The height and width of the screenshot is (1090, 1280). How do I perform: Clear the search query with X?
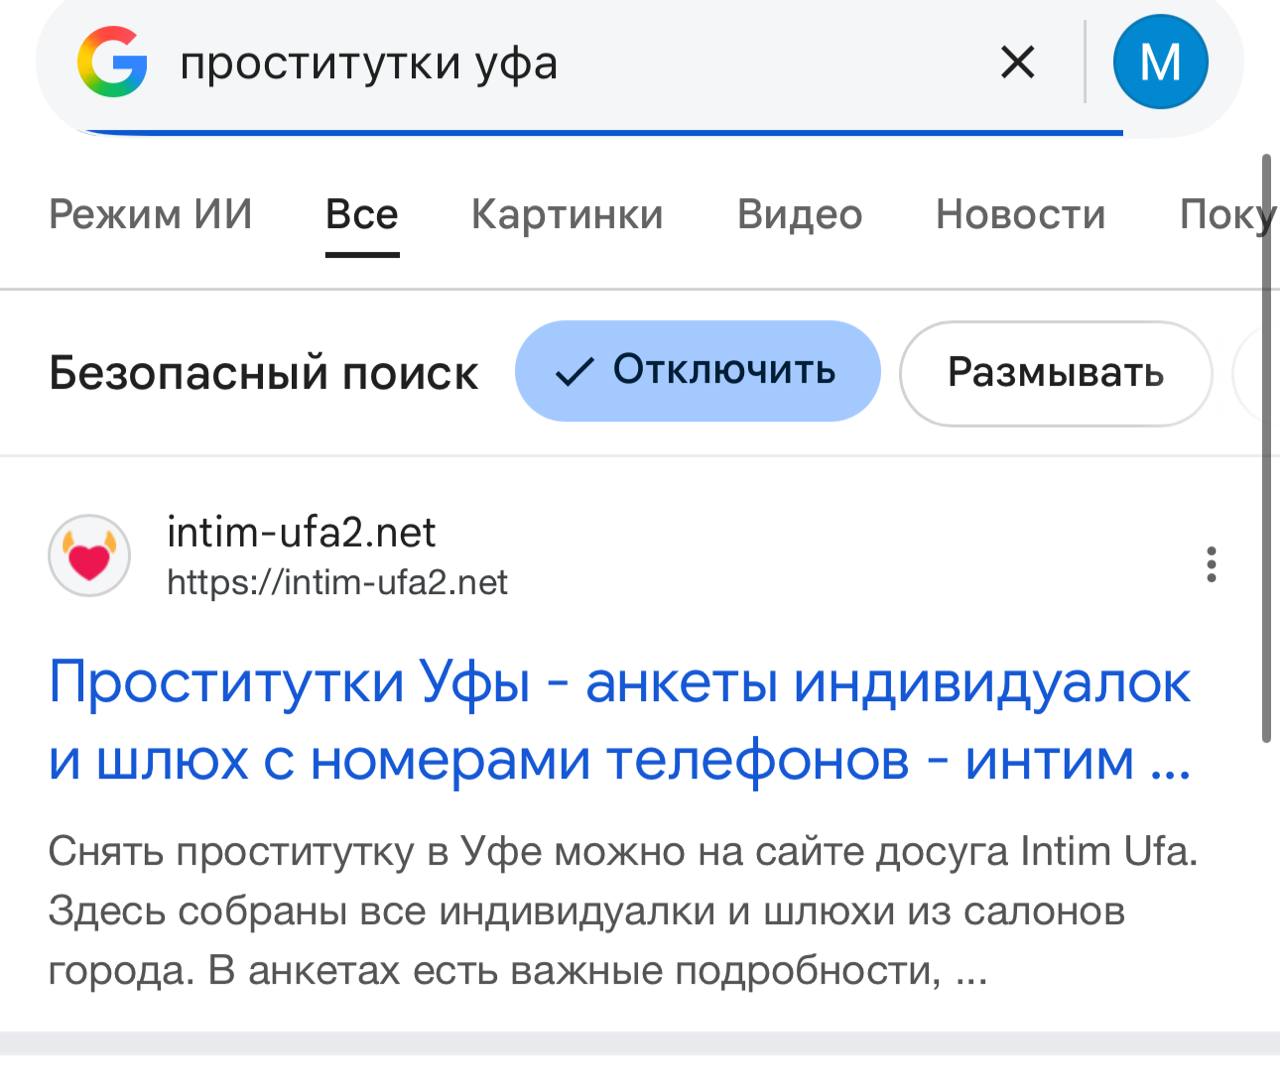coord(1017,63)
